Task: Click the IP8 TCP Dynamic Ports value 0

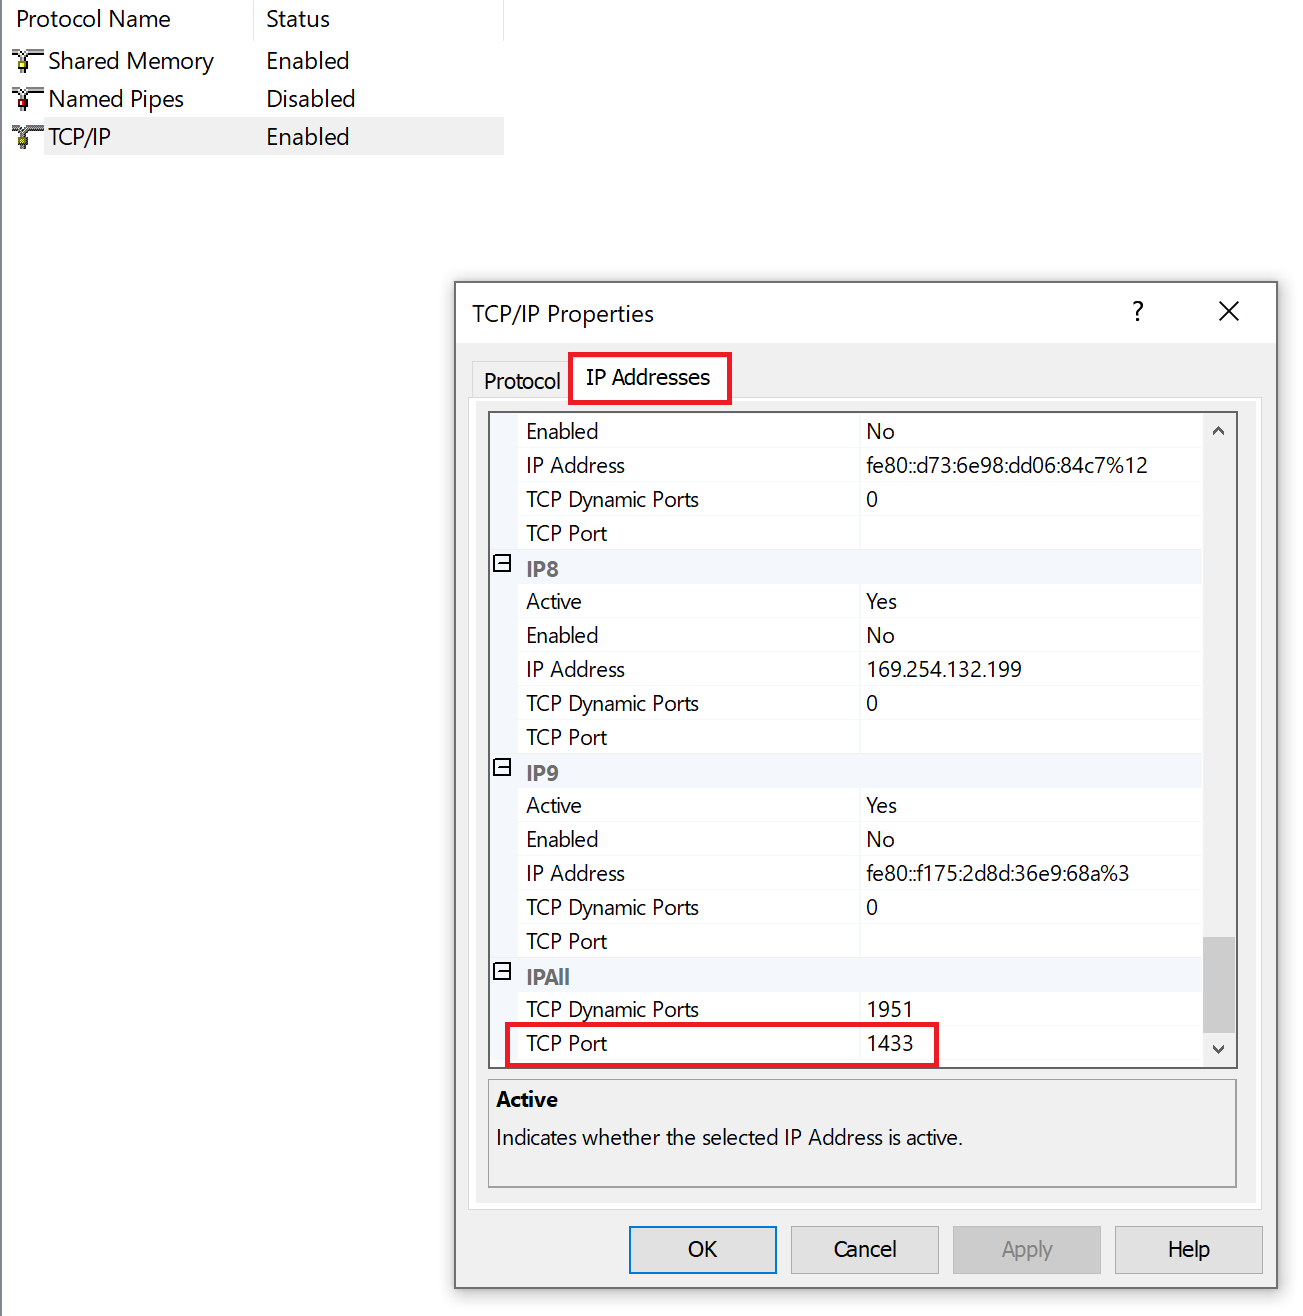Action: [872, 703]
